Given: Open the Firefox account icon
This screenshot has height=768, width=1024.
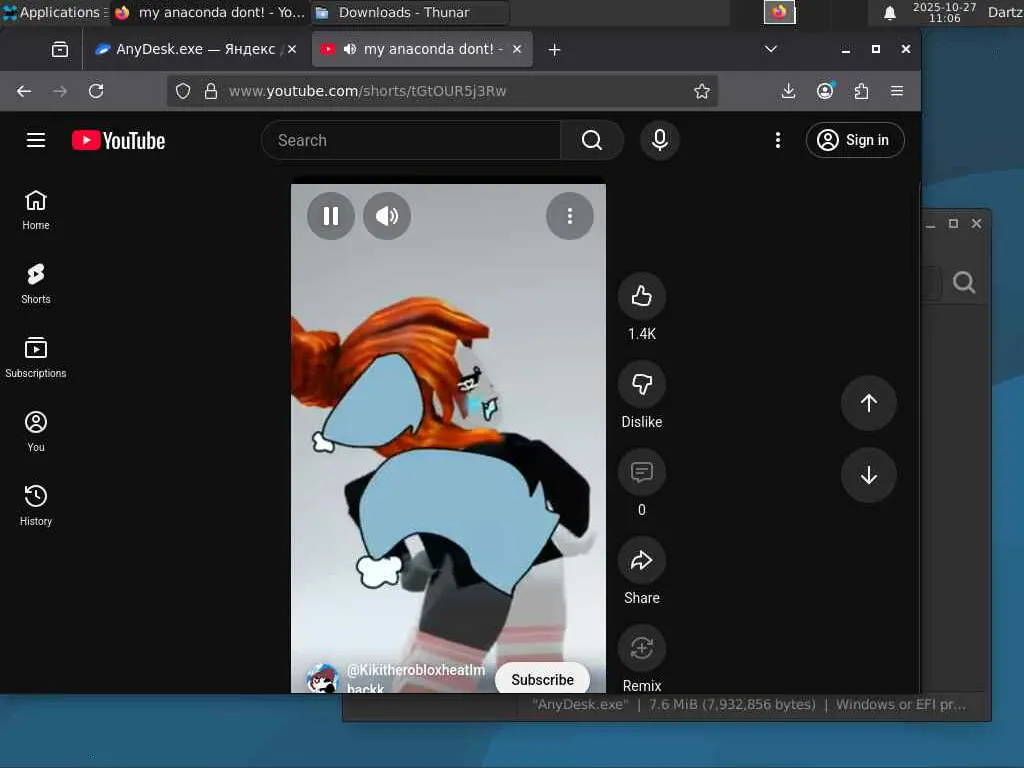Looking at the screenshot, I should click(825, 91).
